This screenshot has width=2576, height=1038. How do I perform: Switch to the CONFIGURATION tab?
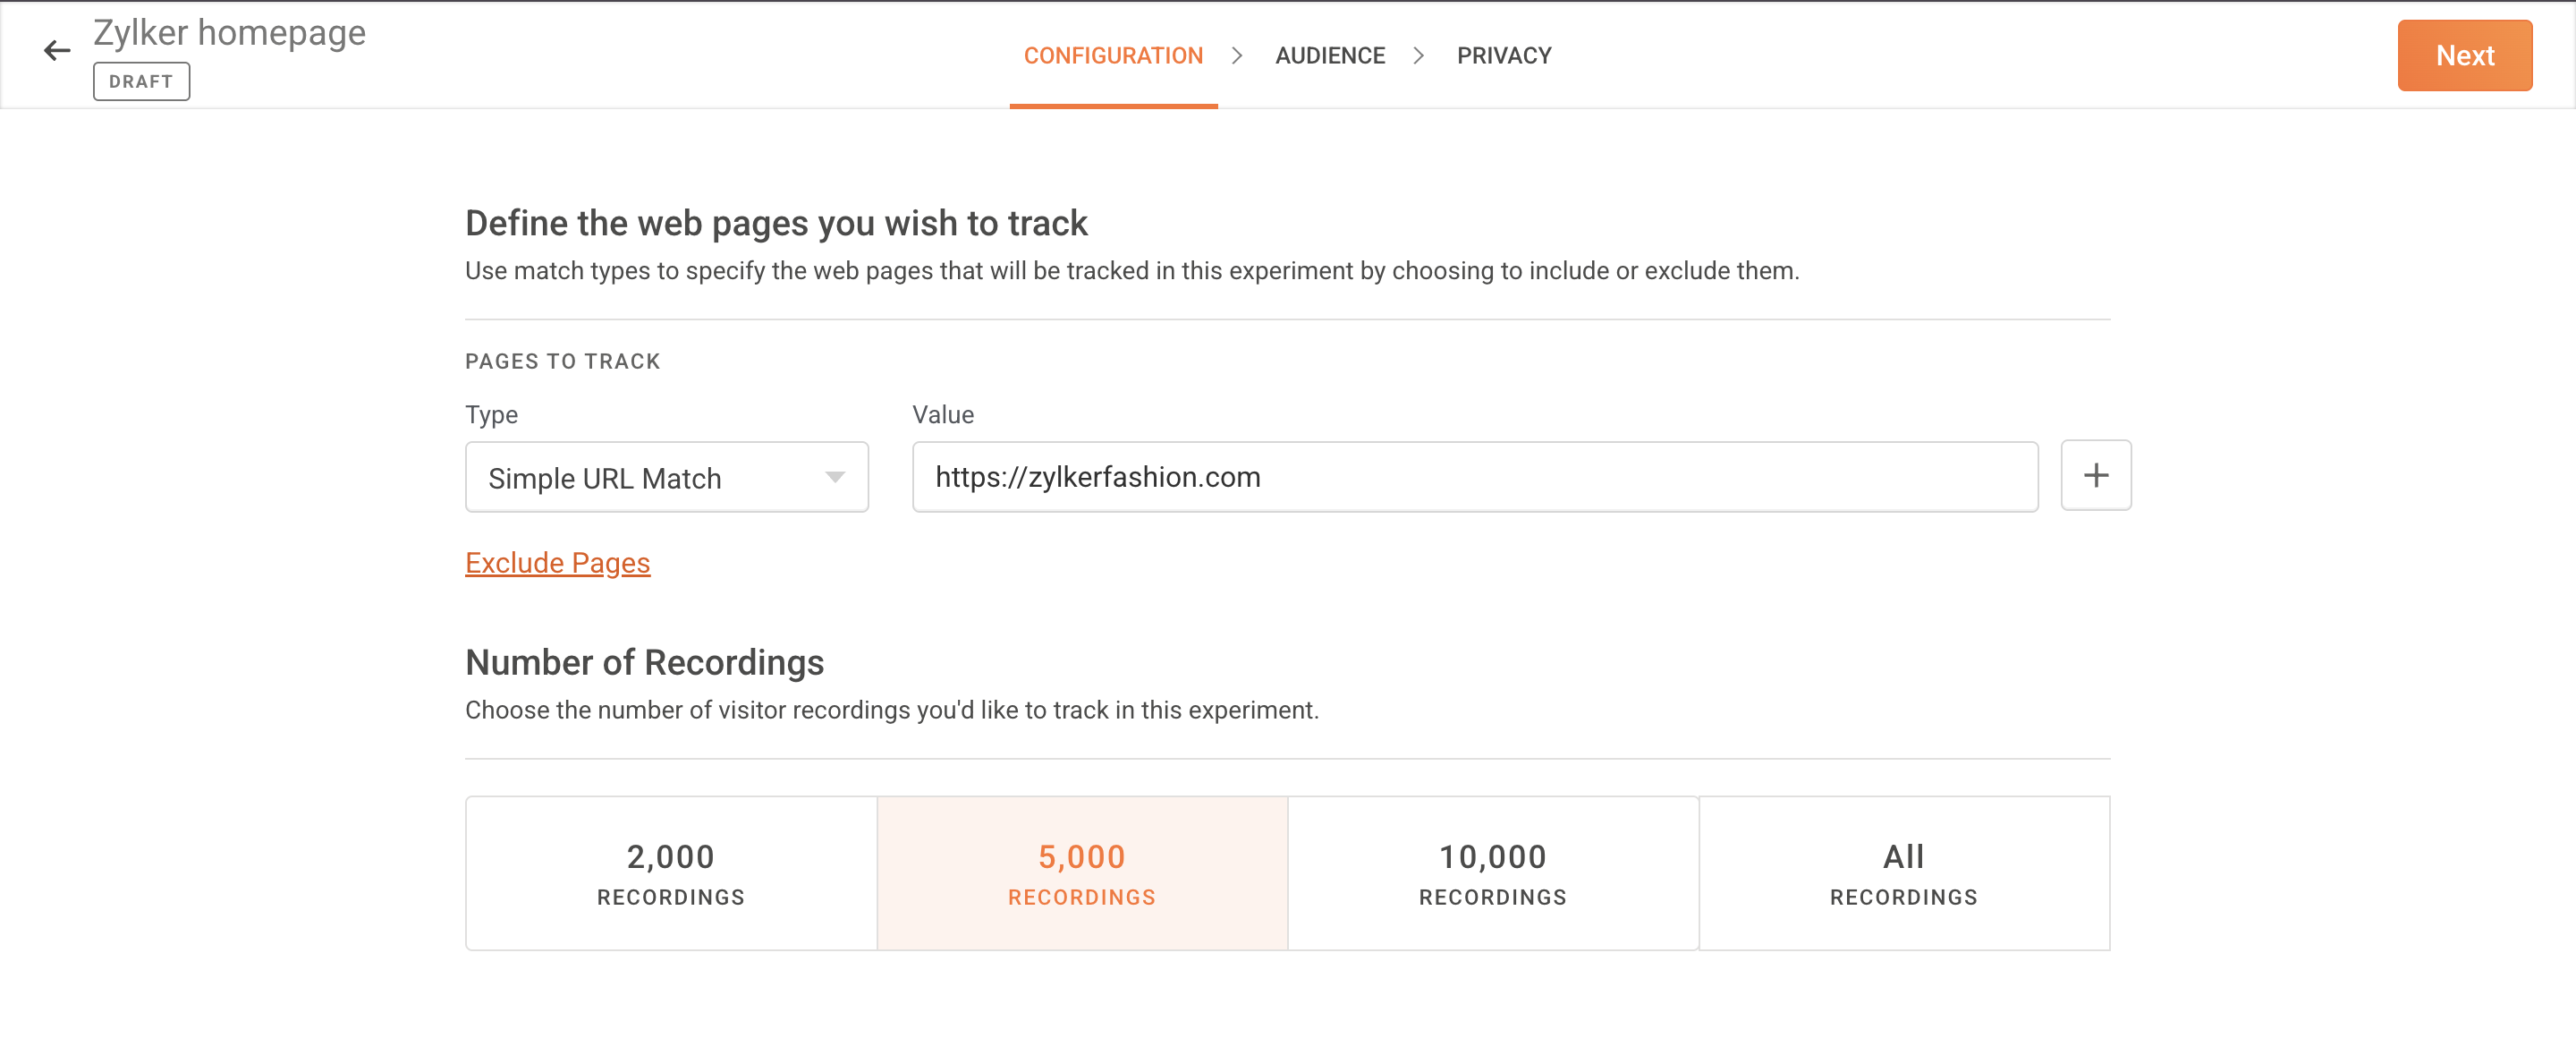[1112, 56]
